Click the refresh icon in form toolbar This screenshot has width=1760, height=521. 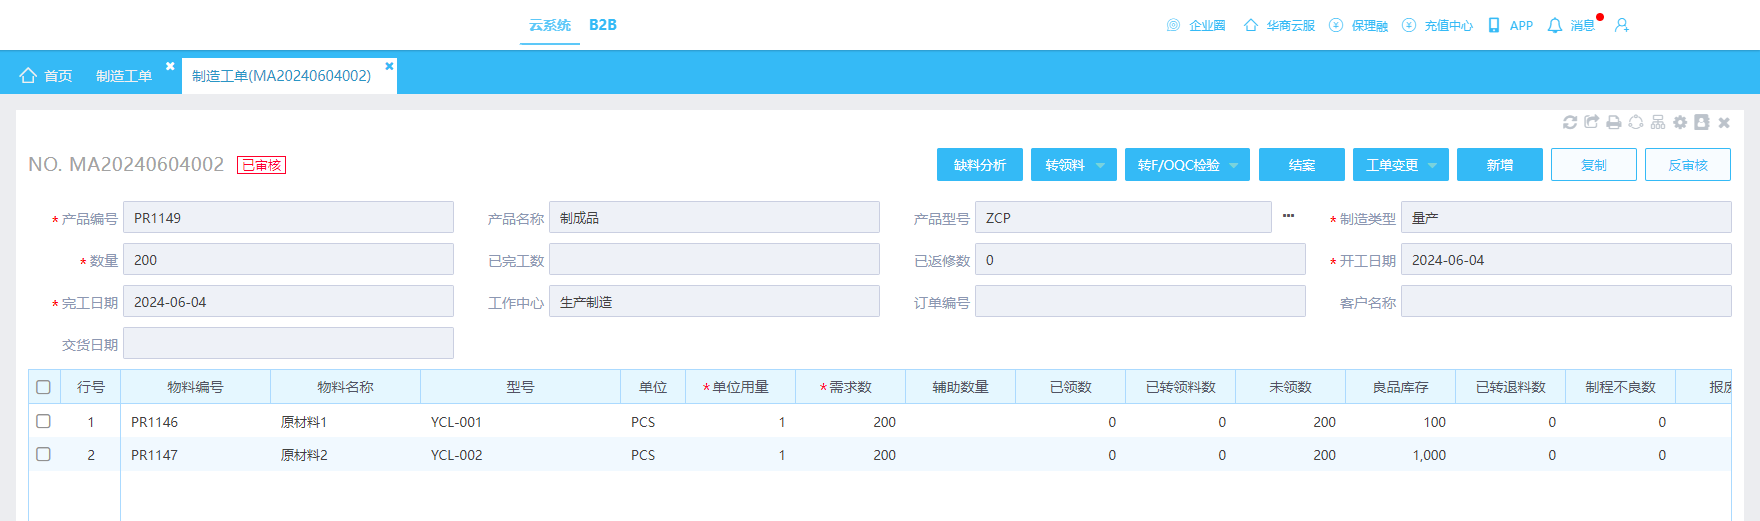[1570, 122]
